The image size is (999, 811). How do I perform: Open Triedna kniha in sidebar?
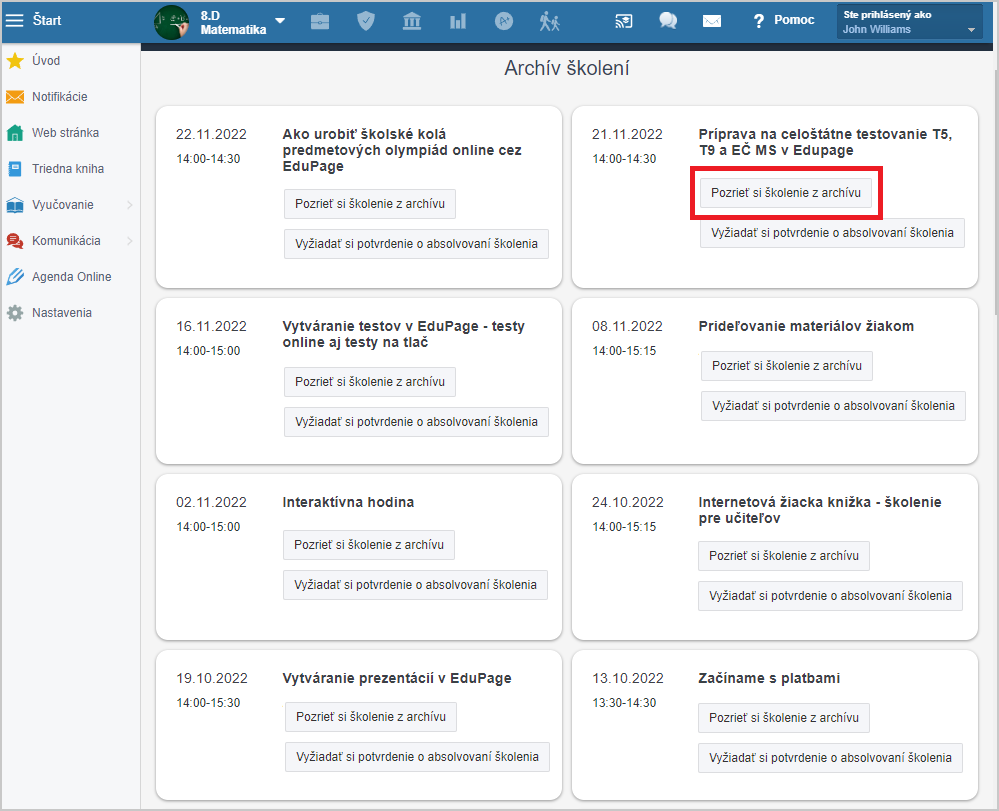coord(68,169)
